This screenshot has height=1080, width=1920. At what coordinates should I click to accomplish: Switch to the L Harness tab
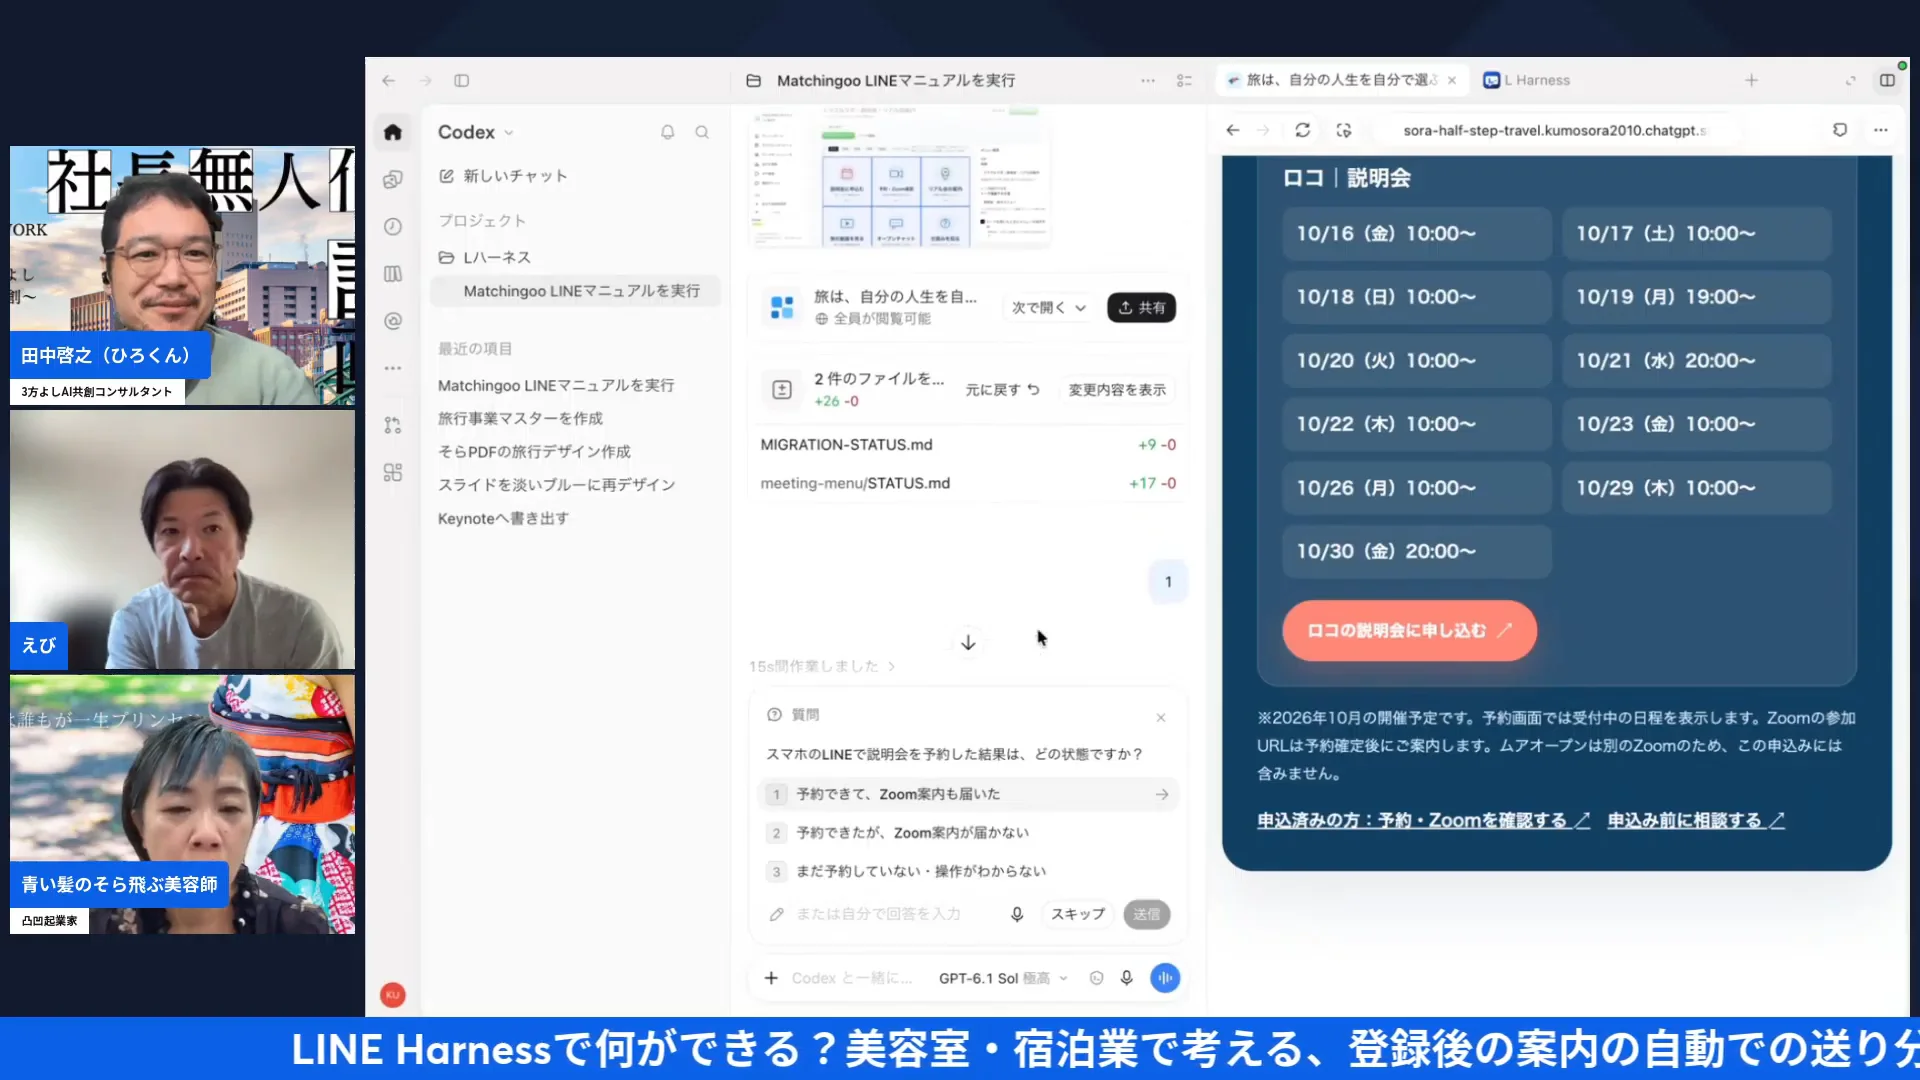pyautogui.click(x=1527, y=80)
